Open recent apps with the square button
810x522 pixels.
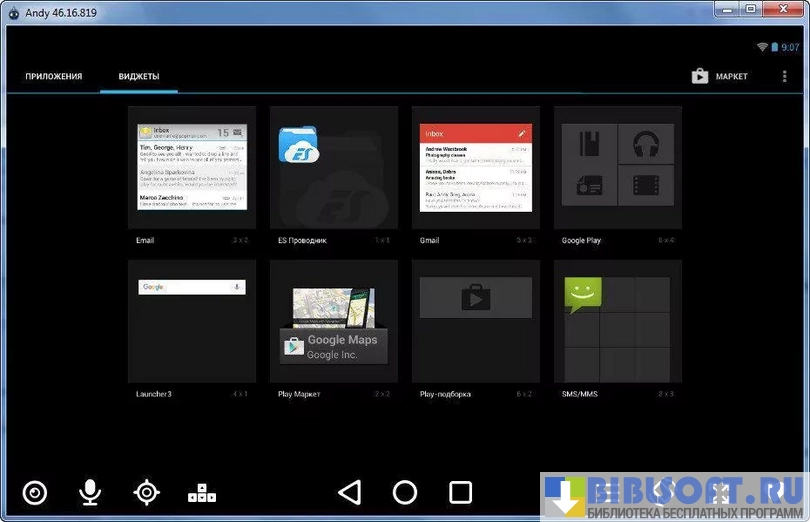tap(460, 492)
